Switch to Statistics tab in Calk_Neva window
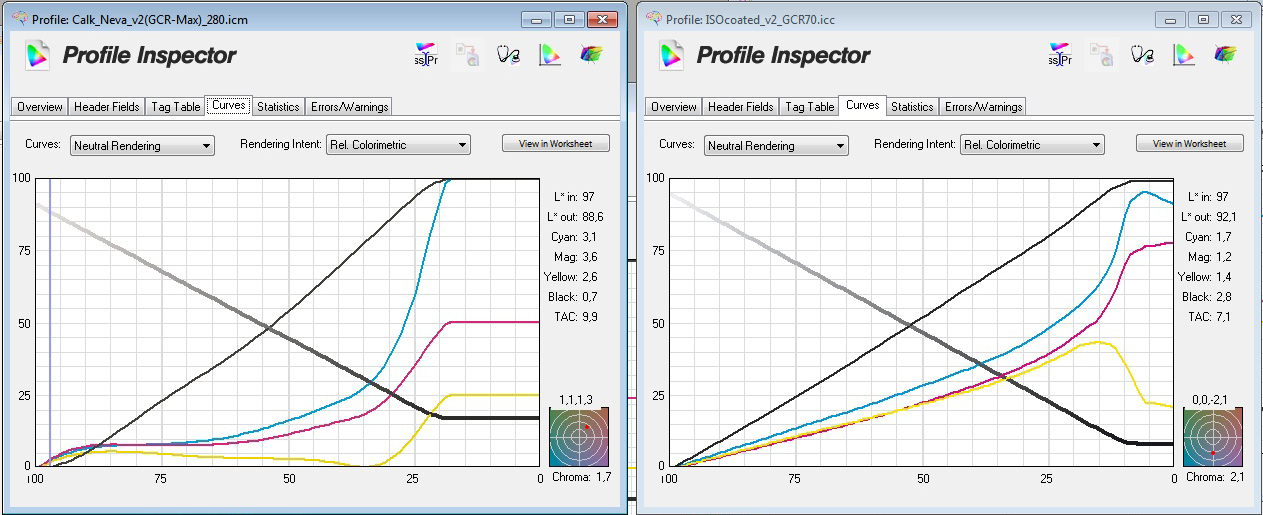The width and height of the screenshot is (1263, 515). click(278, 107)
